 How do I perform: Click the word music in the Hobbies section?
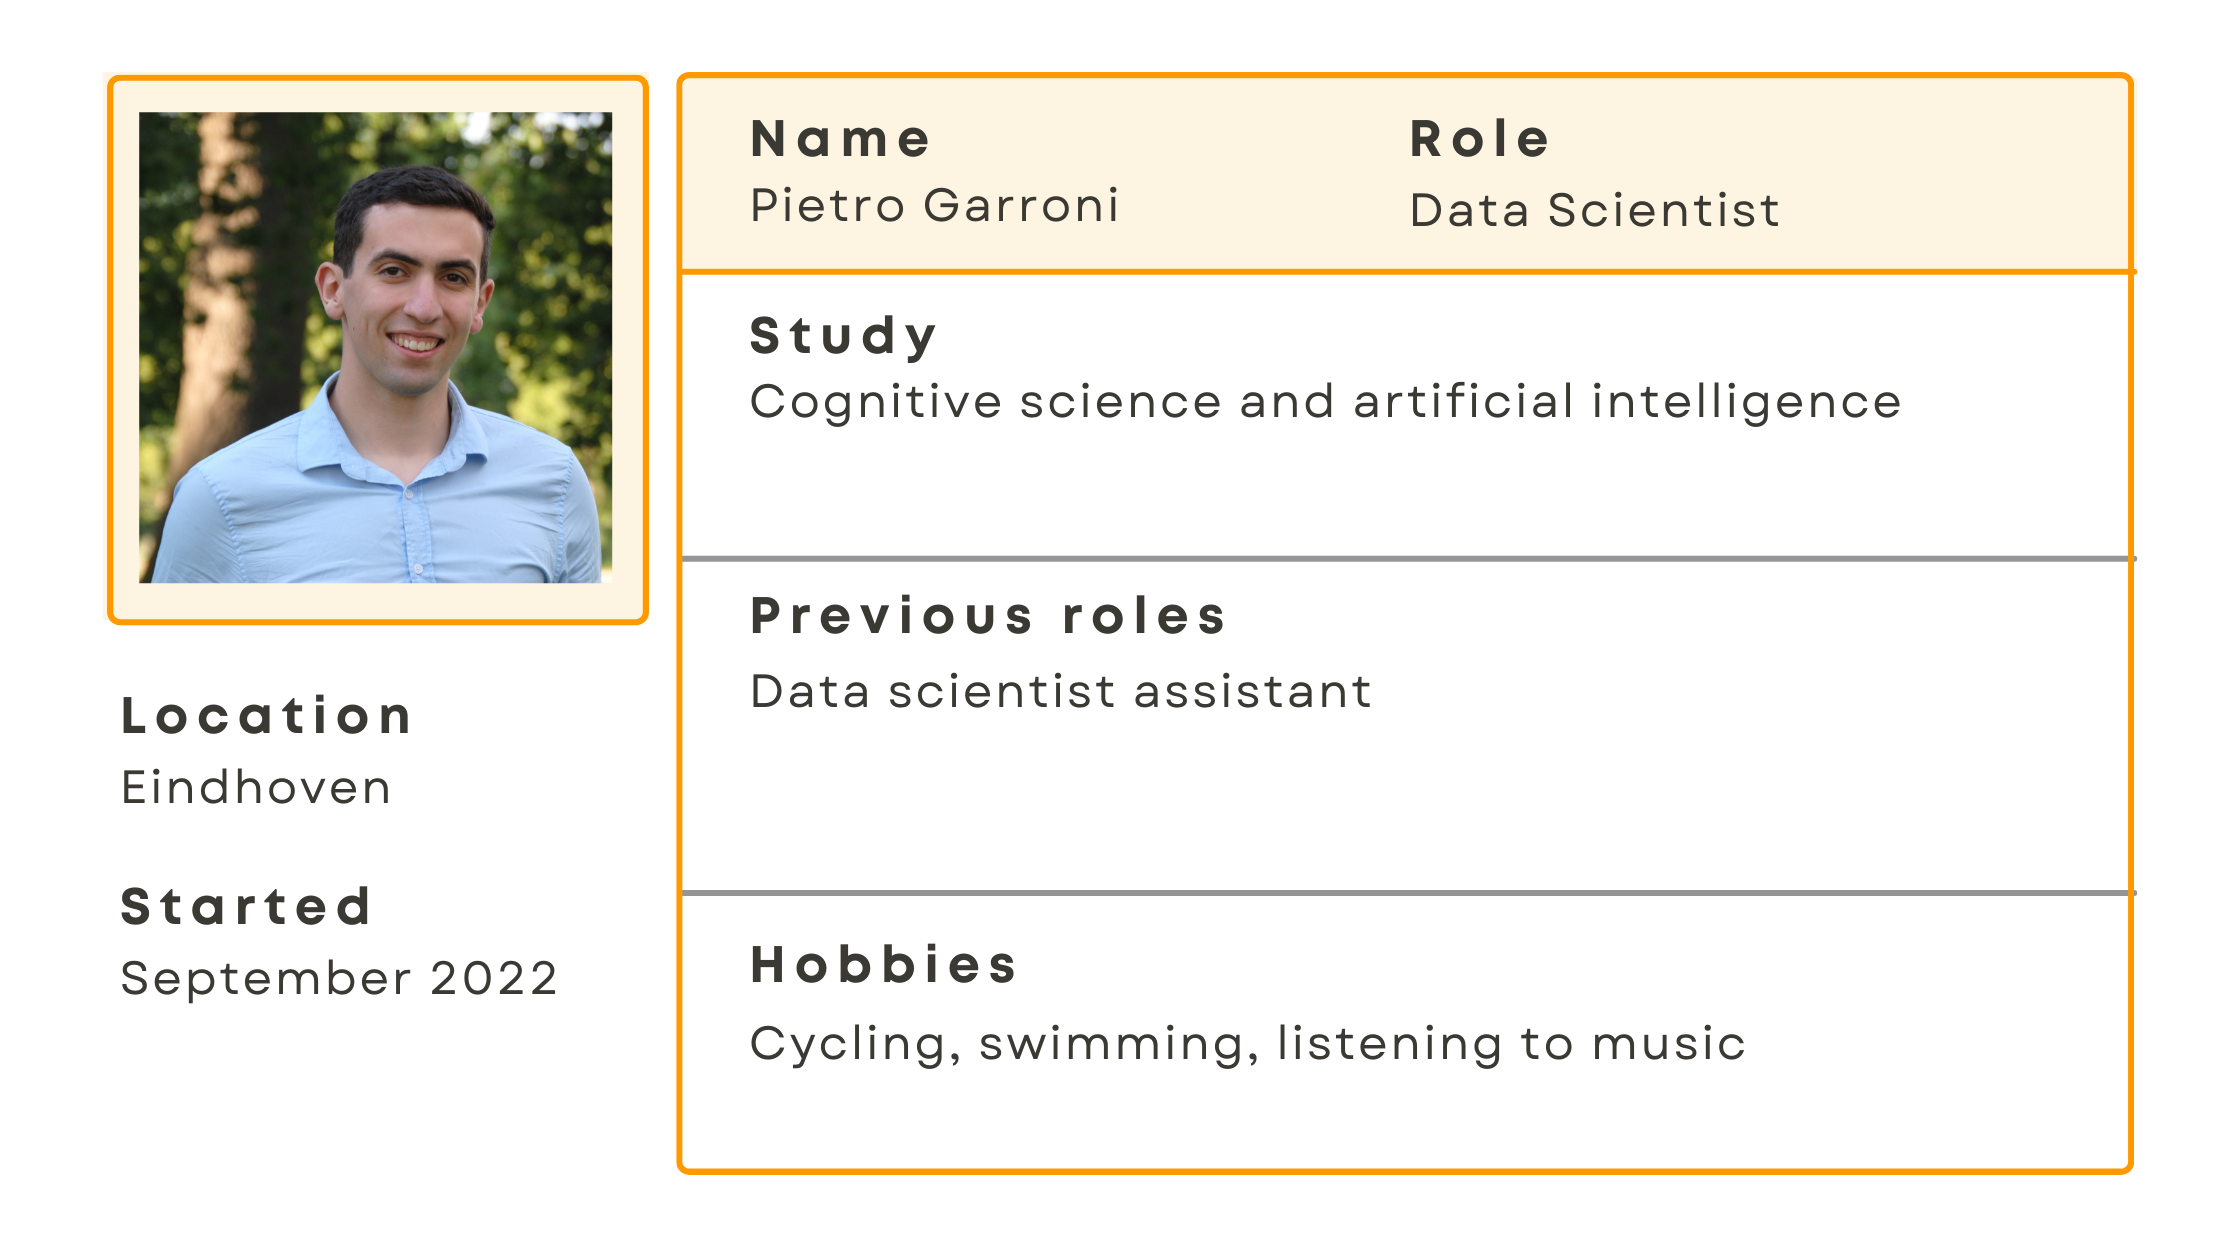pyautogui.click(x=1668, y=1044)
